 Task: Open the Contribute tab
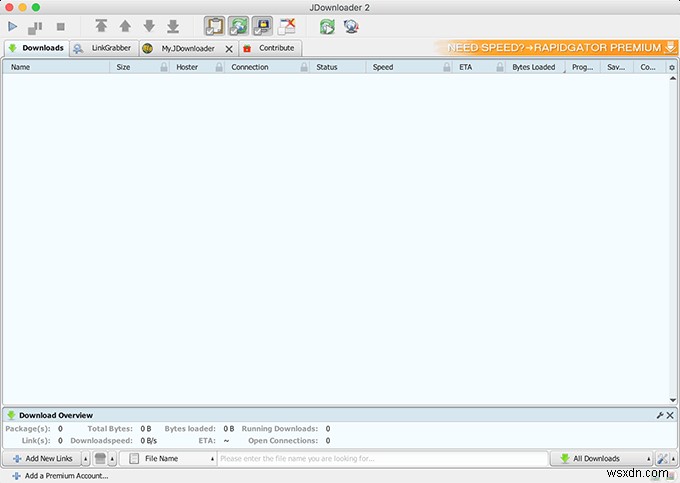(270, 48)
